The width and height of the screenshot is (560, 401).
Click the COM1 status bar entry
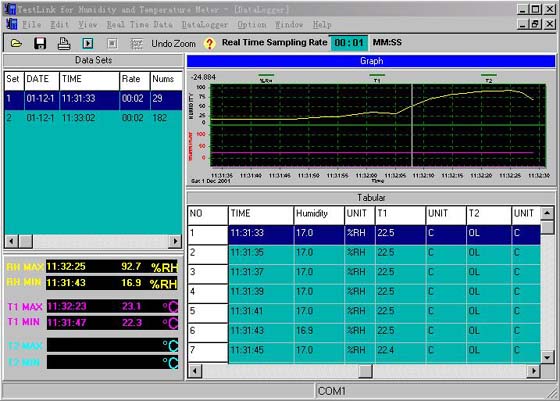[x=332, y=391]
